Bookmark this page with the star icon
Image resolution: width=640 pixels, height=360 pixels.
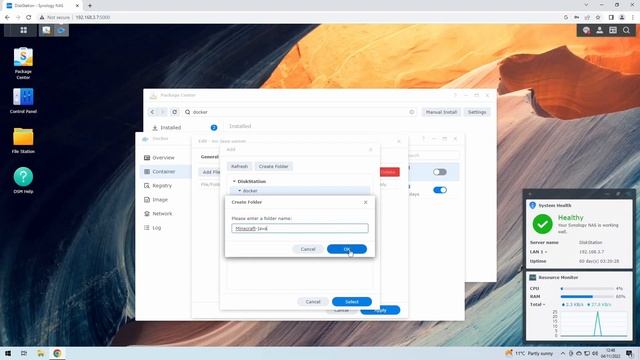click(x=598, y=17)
